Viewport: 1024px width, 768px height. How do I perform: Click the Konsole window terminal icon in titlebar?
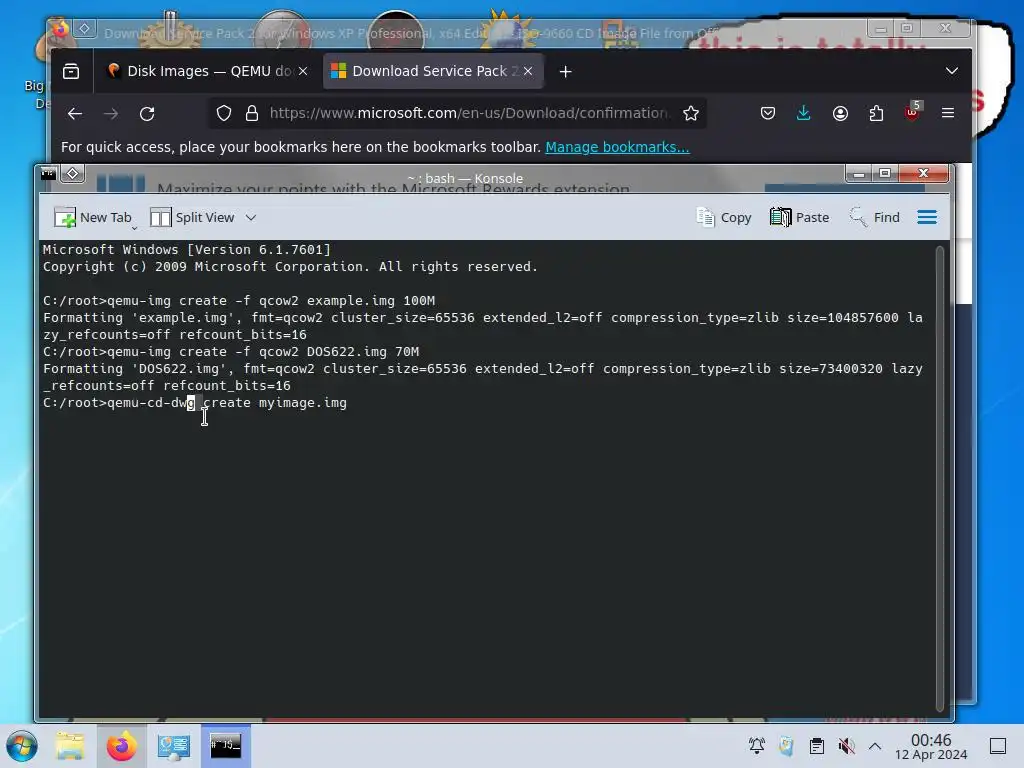pyautogui.click(x=49, y=174)
